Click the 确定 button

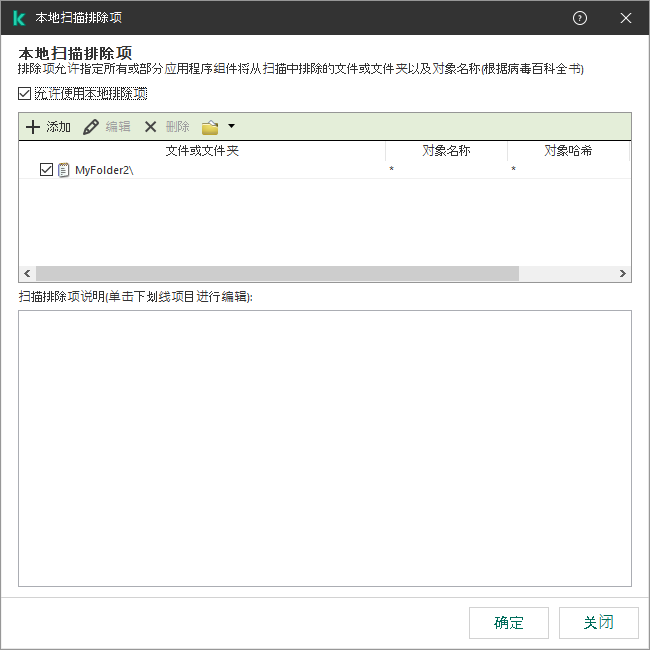509,623
